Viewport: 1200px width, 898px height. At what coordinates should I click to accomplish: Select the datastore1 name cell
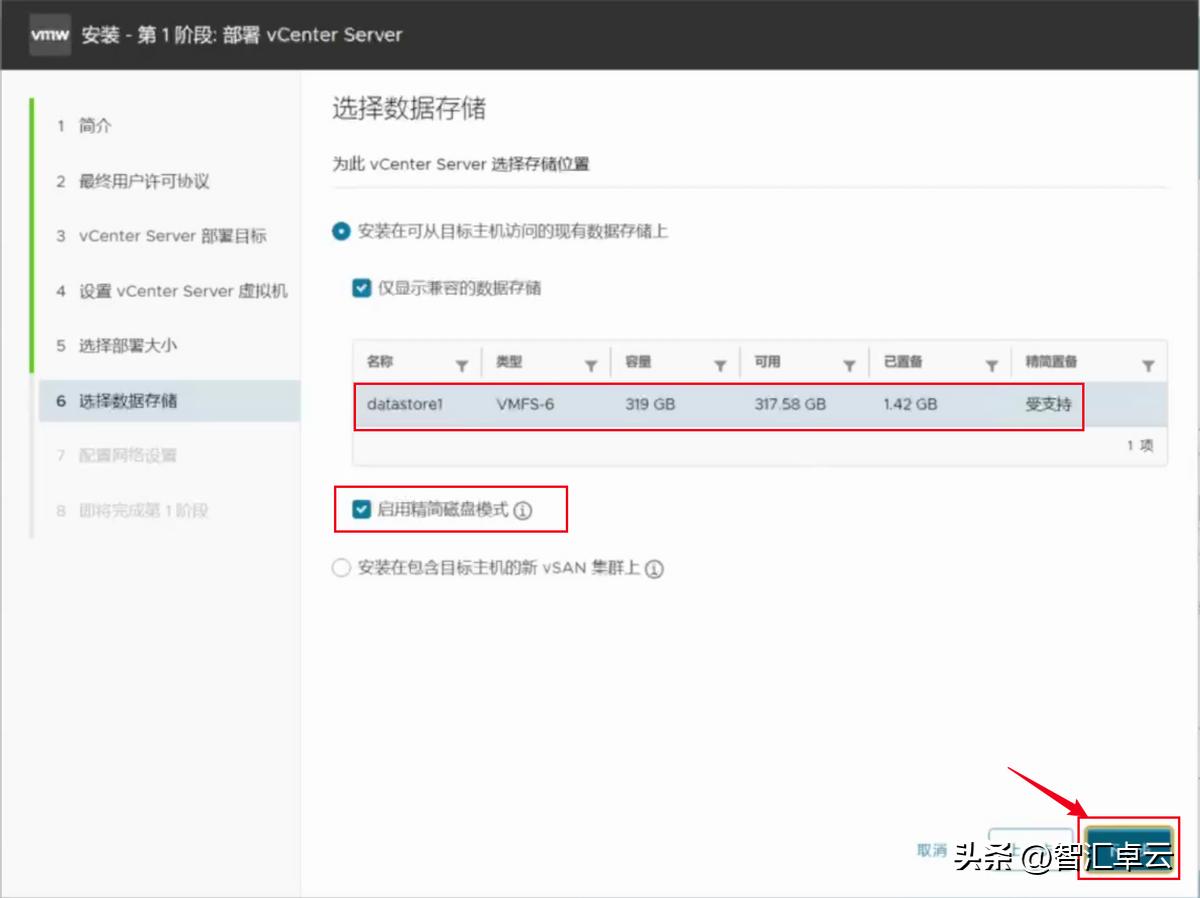click(x=404, y=405)
